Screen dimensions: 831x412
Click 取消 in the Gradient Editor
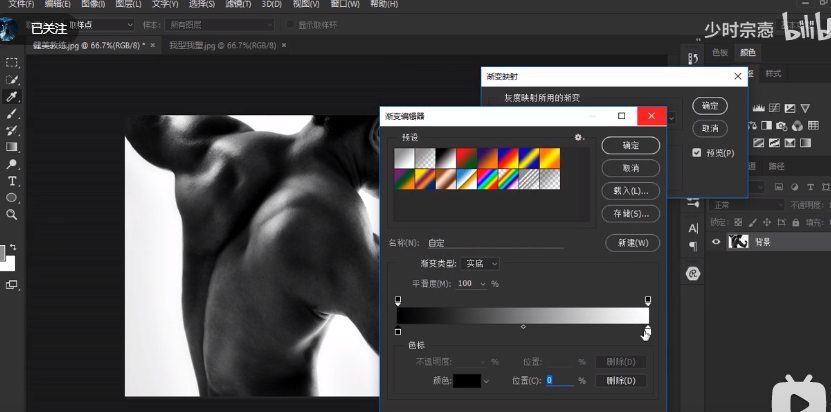click(x=631, y=168)
